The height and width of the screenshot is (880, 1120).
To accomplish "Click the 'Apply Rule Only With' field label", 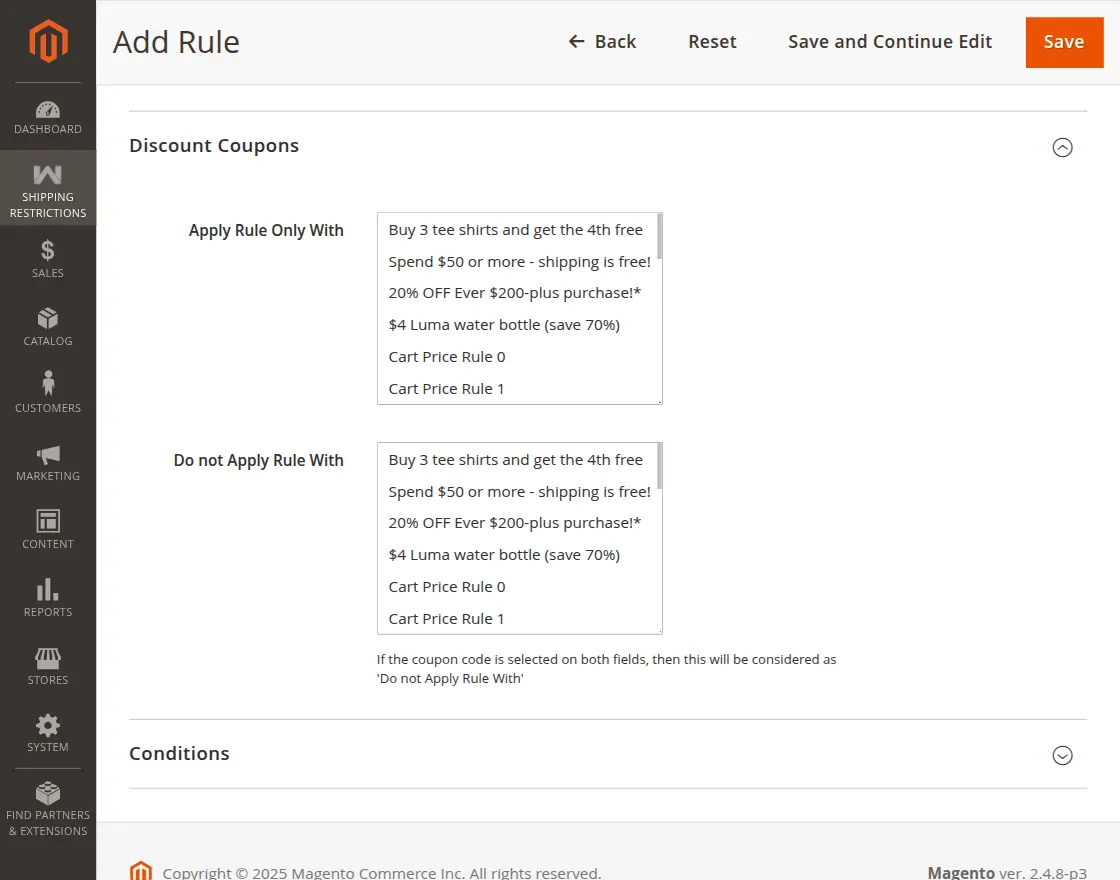I will 266,231.
